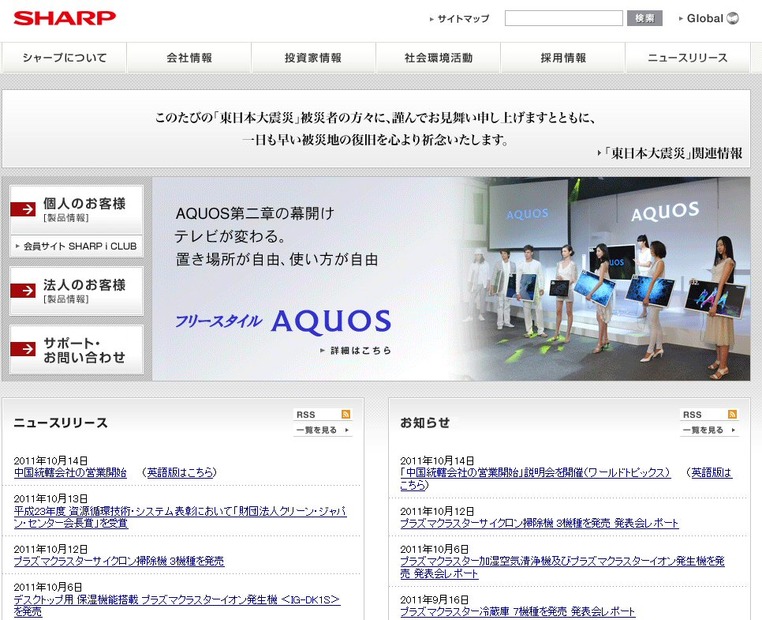Open notice 加湿空気清浄機及びプラズマクラスターイオン発生機 発表会レポート
The width and height of the screenshot is (762, 620).
(x=562, y=567)
